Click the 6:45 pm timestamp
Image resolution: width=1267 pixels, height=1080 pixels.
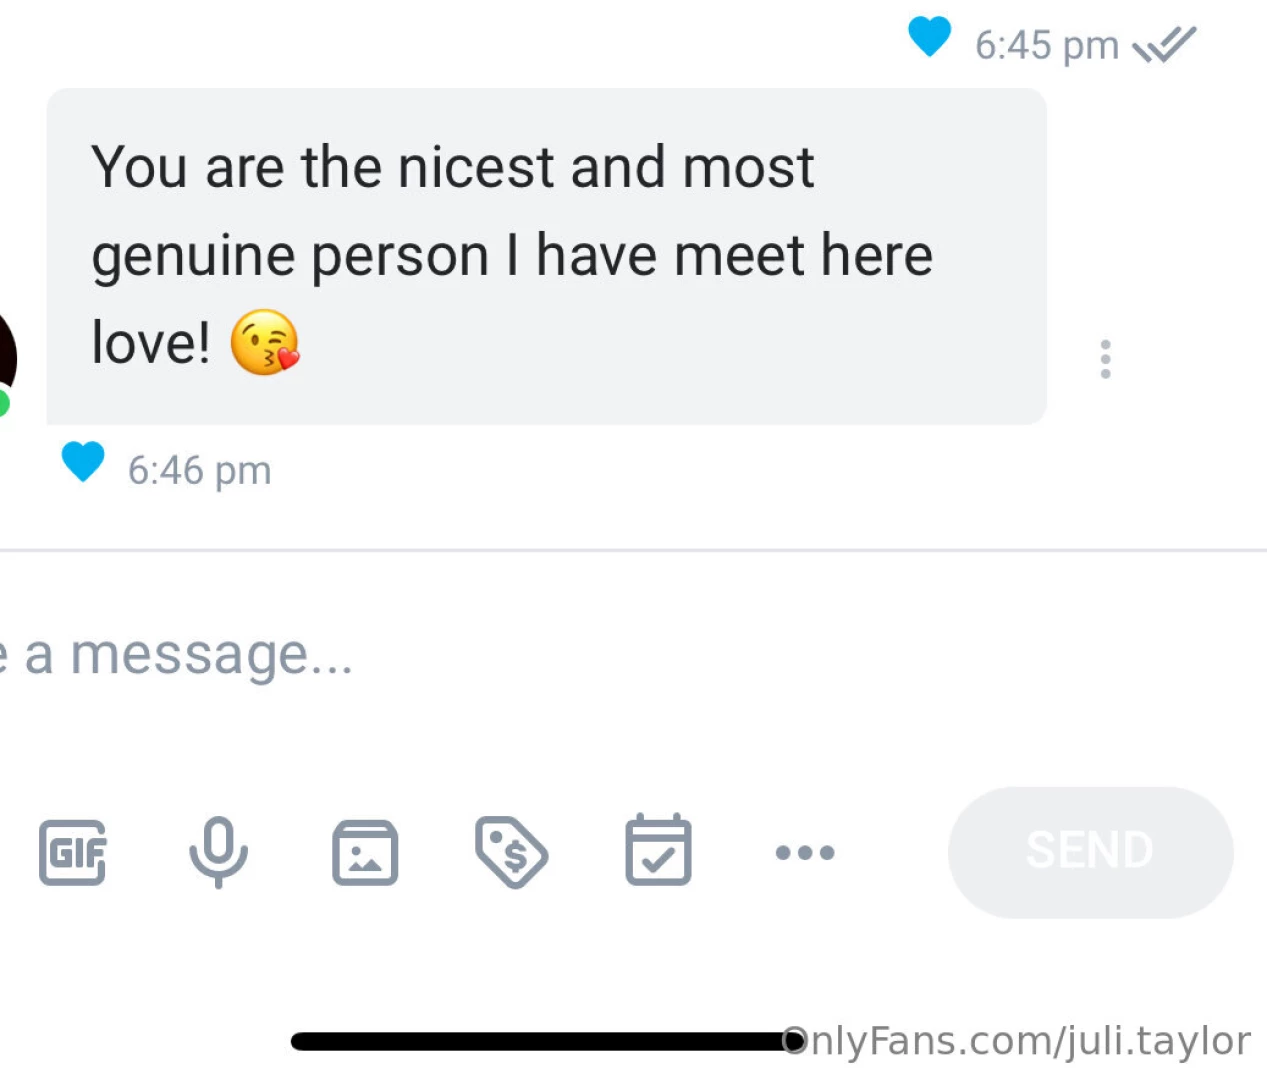tap(1046, 46)
